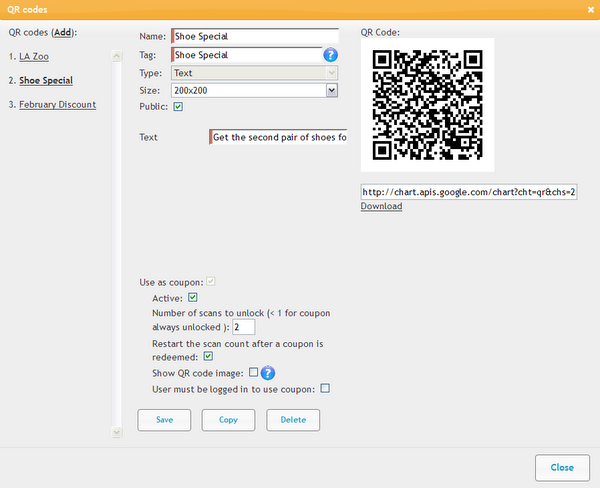
Task: Click the Download link under the URL
Action: pyautogui.click(x=381, y=206)
